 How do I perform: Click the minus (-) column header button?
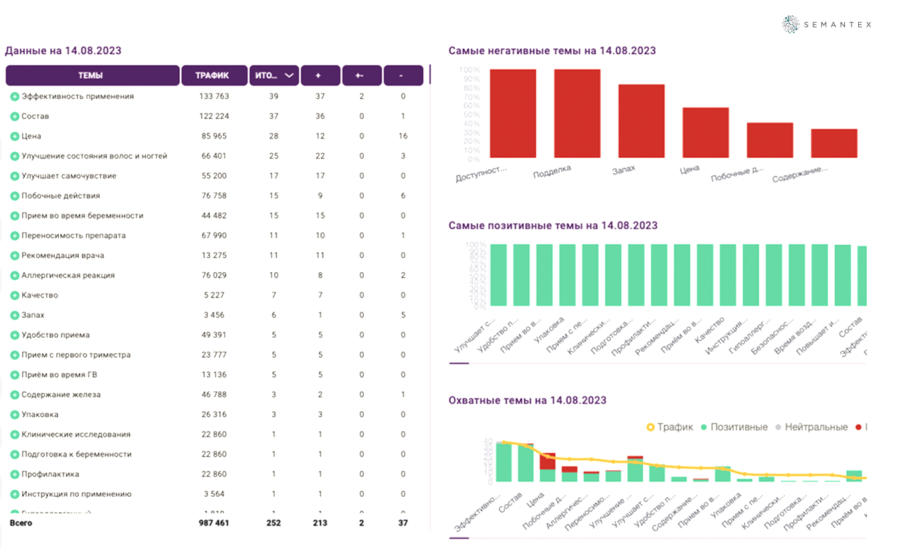pyautogui.click(x=403, y=76)
